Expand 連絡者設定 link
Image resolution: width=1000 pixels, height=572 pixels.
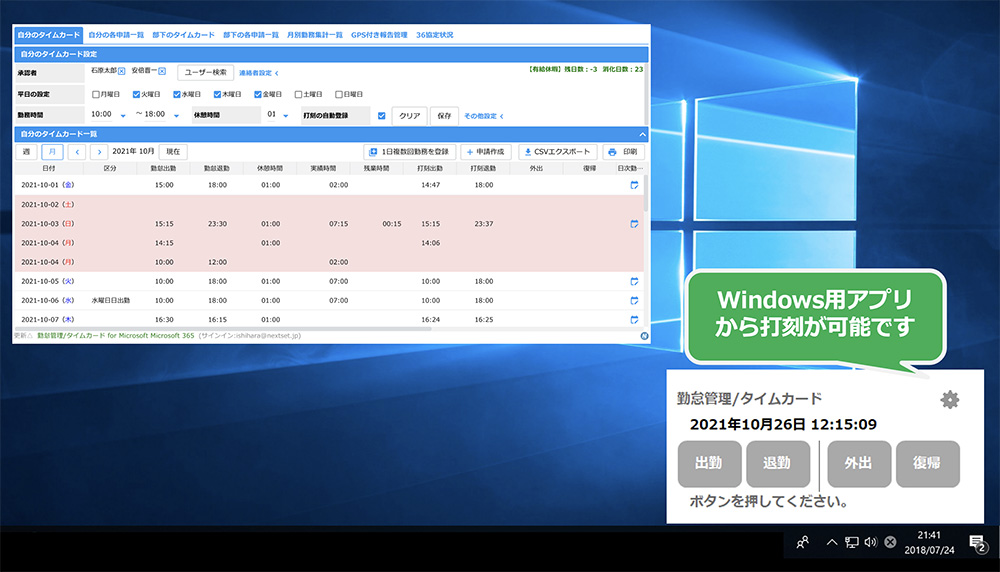click(258, 73)
